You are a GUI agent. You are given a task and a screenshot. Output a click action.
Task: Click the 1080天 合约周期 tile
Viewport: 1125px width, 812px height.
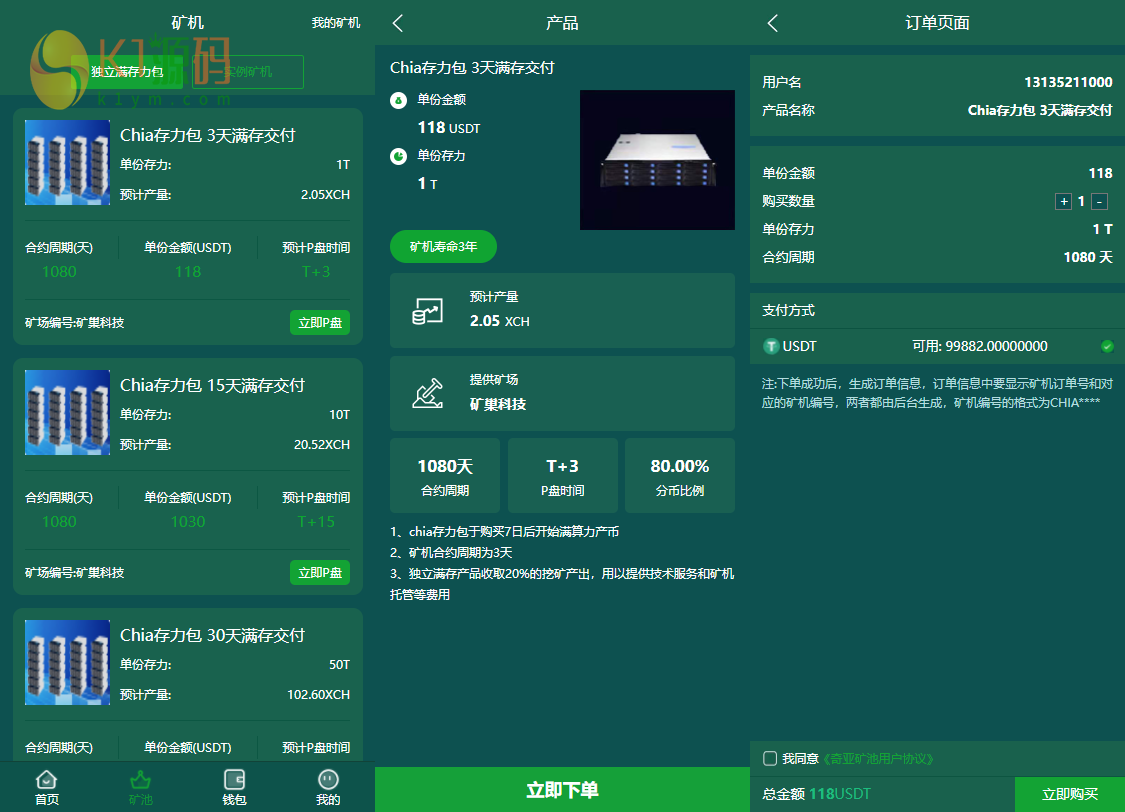click(445, 476)
